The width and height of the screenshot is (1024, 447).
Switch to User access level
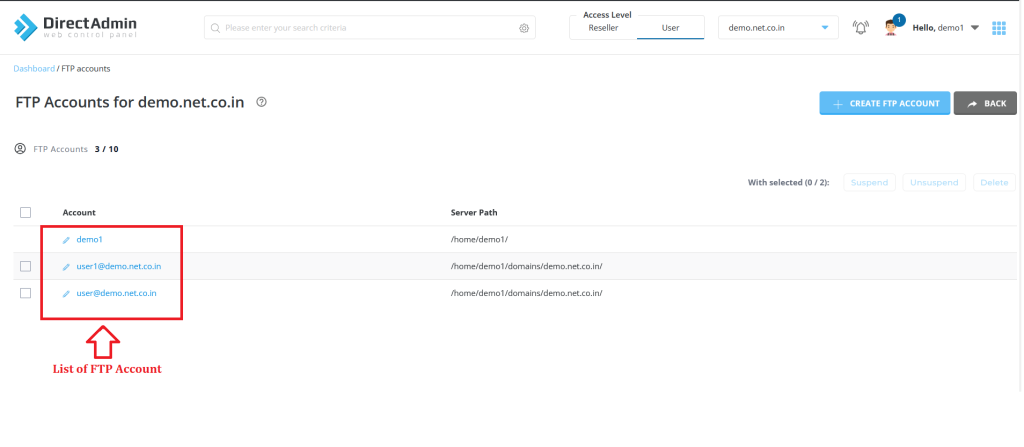click(x=671, y=28)
